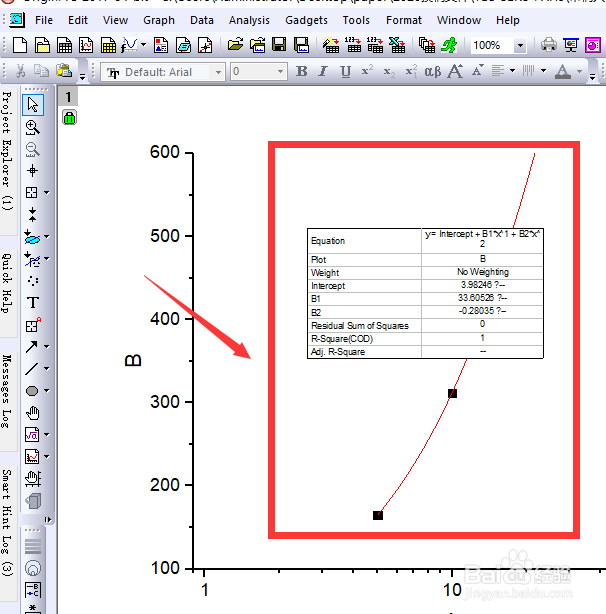Select the Arrow drawing tool
Viewport: 606px width, 614px height.
32,347
